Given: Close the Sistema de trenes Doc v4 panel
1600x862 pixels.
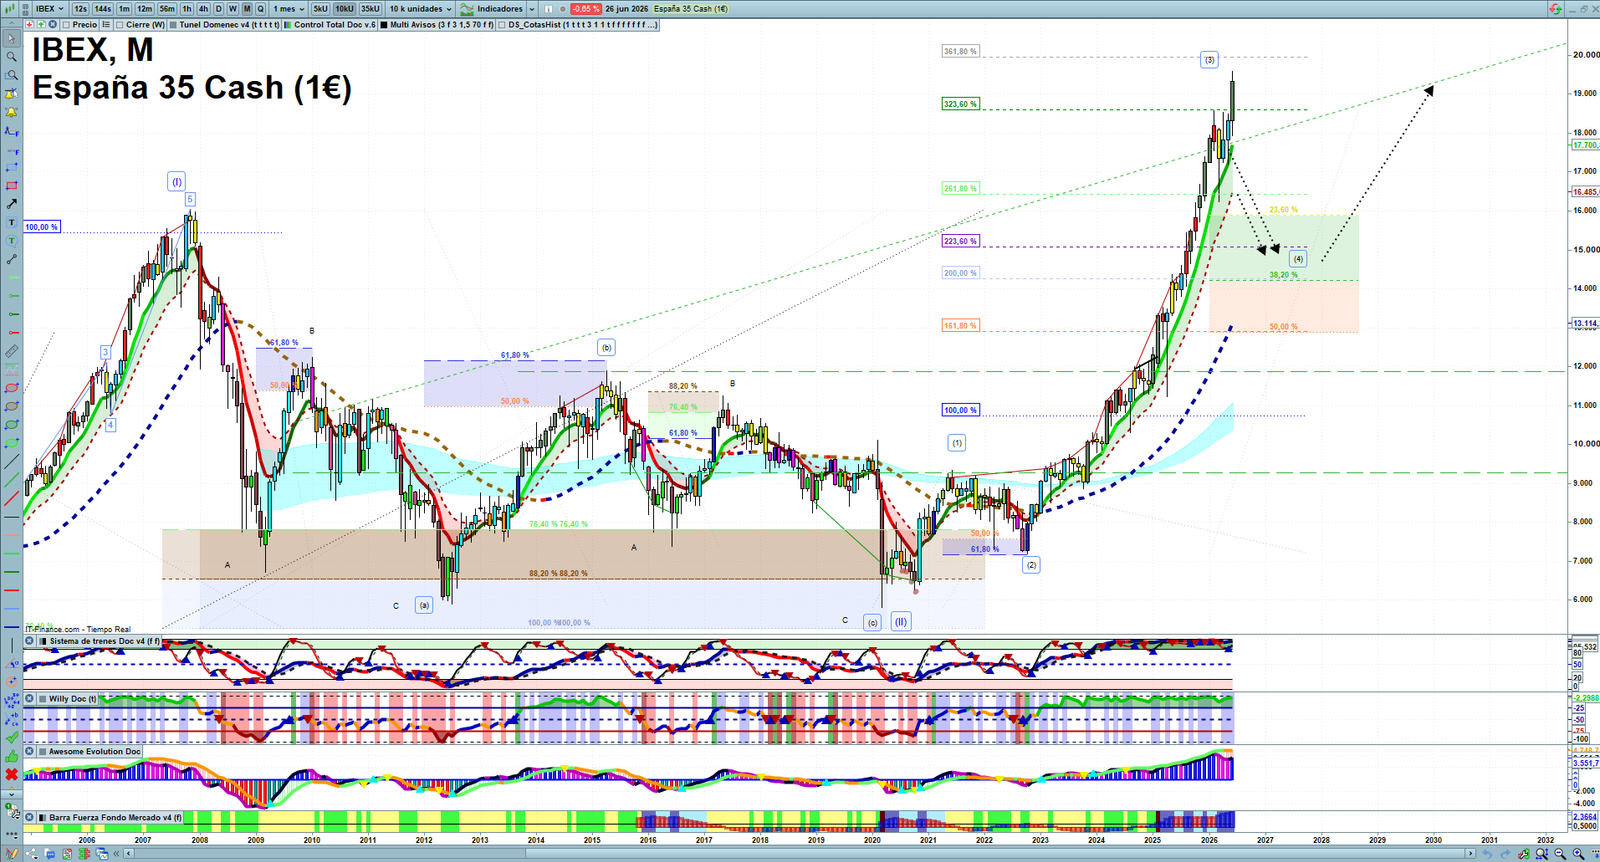Looking at the screenshot, I should pos(30,641).
